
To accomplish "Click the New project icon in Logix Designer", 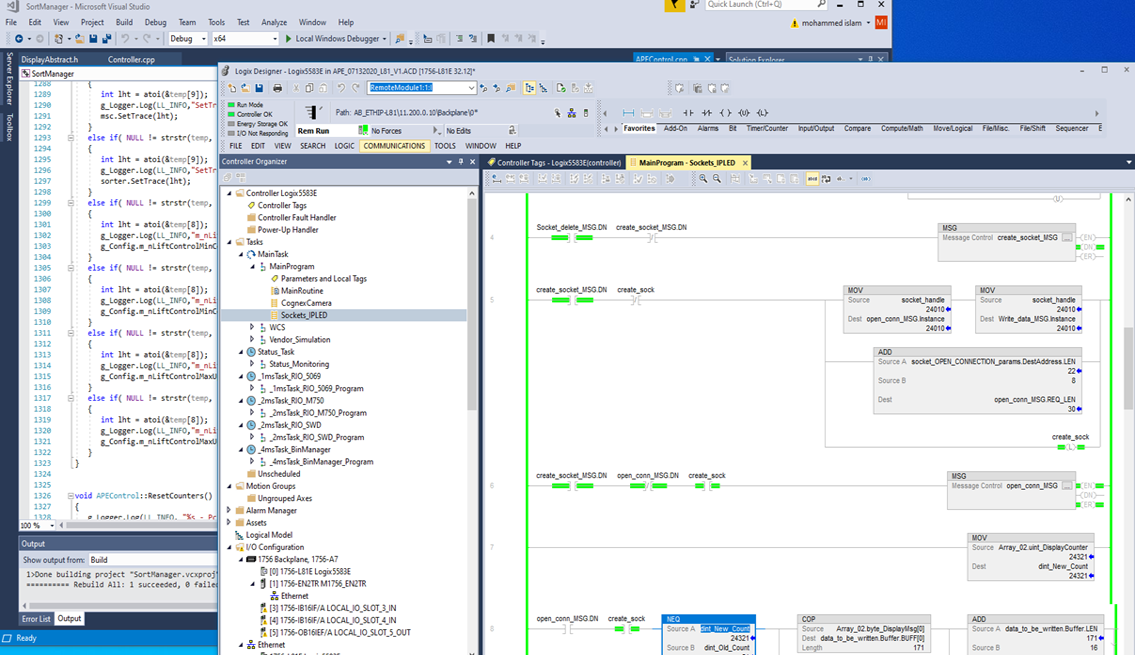I will pyautogui.click(x=232, y=88).
